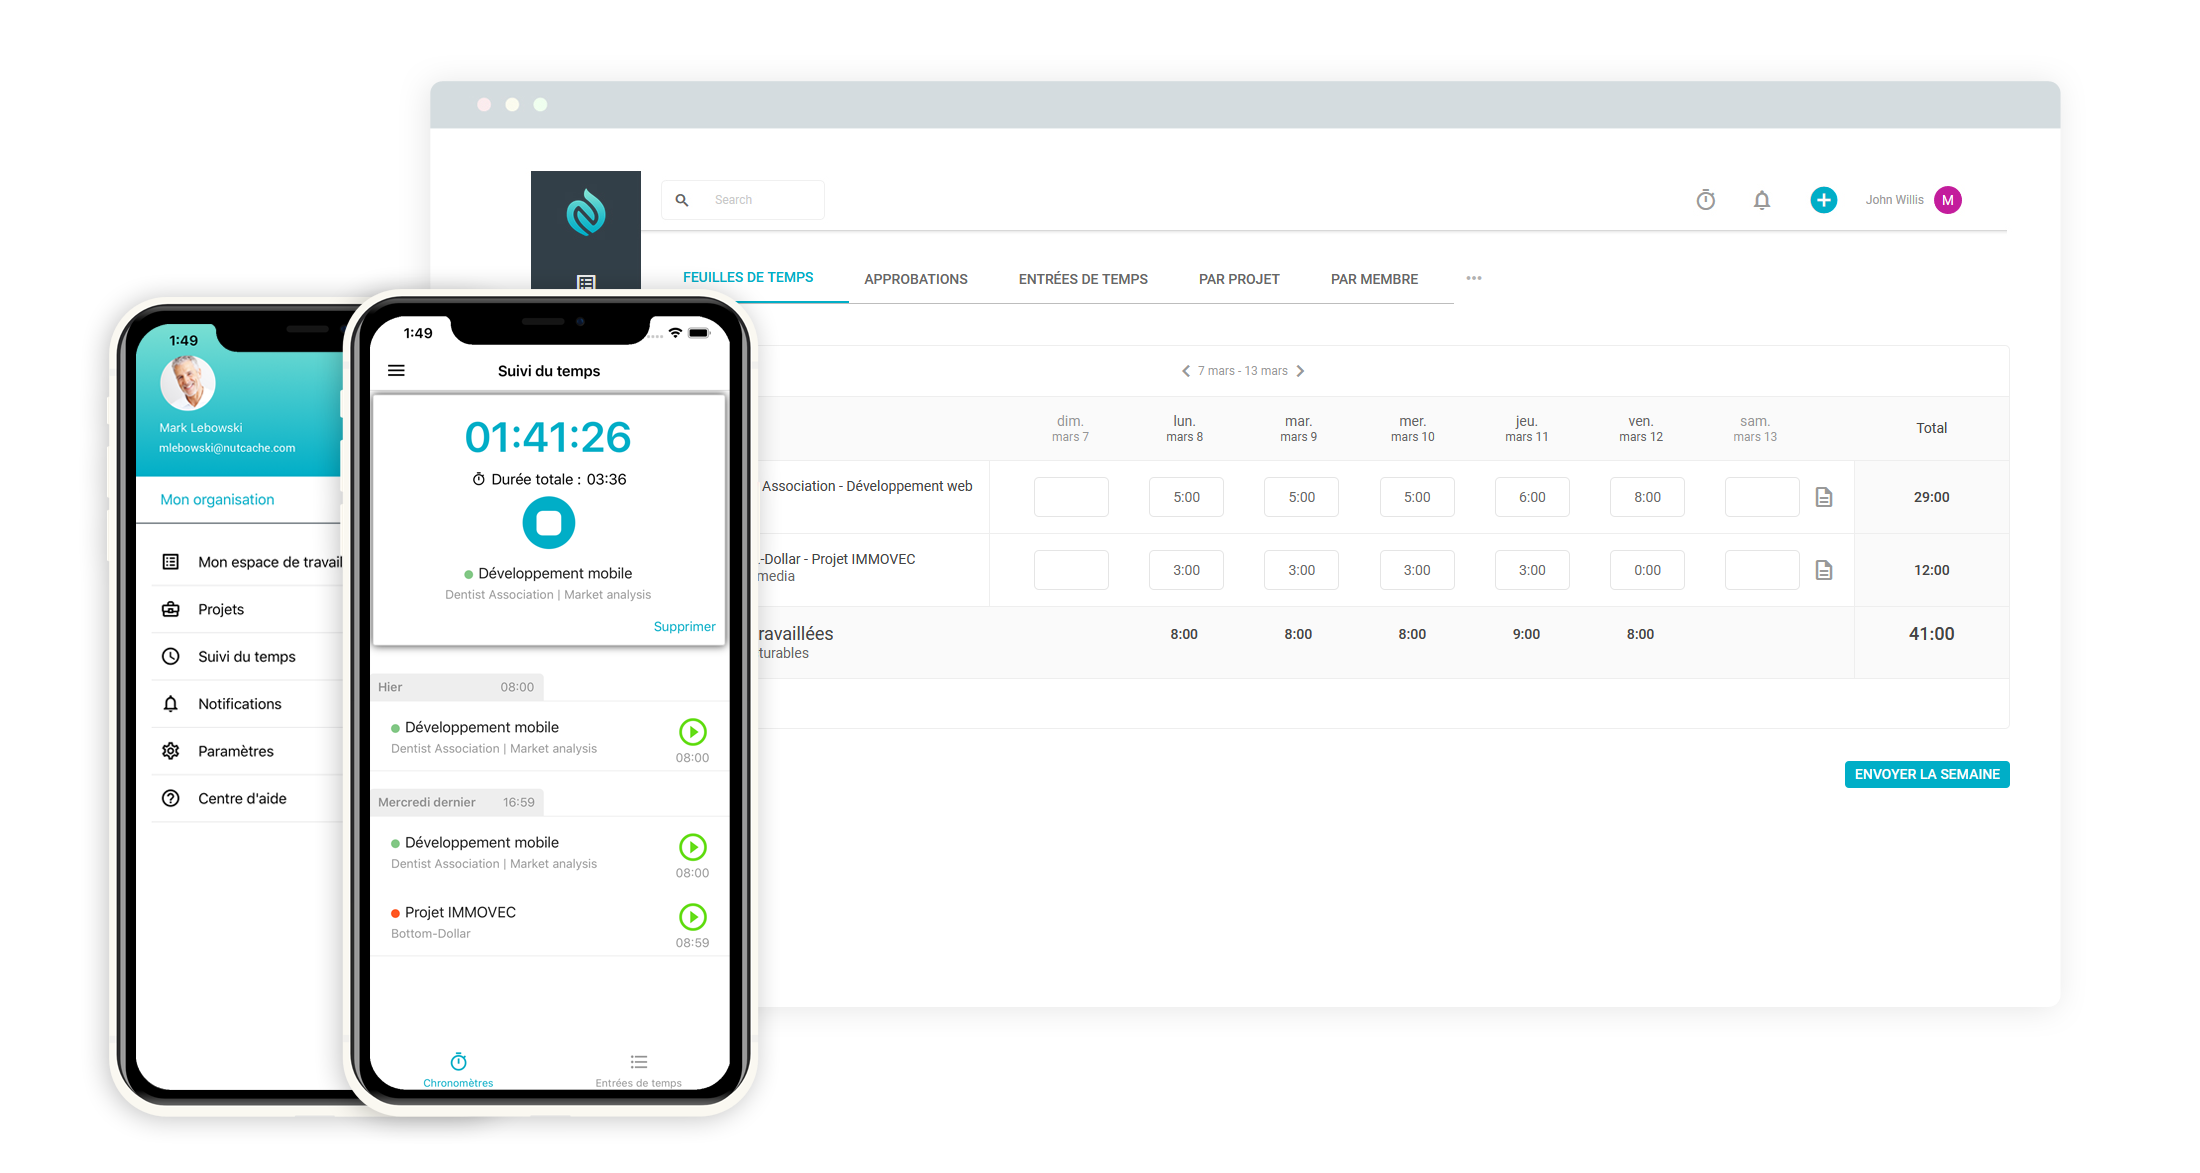Click the blue plus add button
Viewport: 2200px width, 1173px height.
coord(1823,200)
